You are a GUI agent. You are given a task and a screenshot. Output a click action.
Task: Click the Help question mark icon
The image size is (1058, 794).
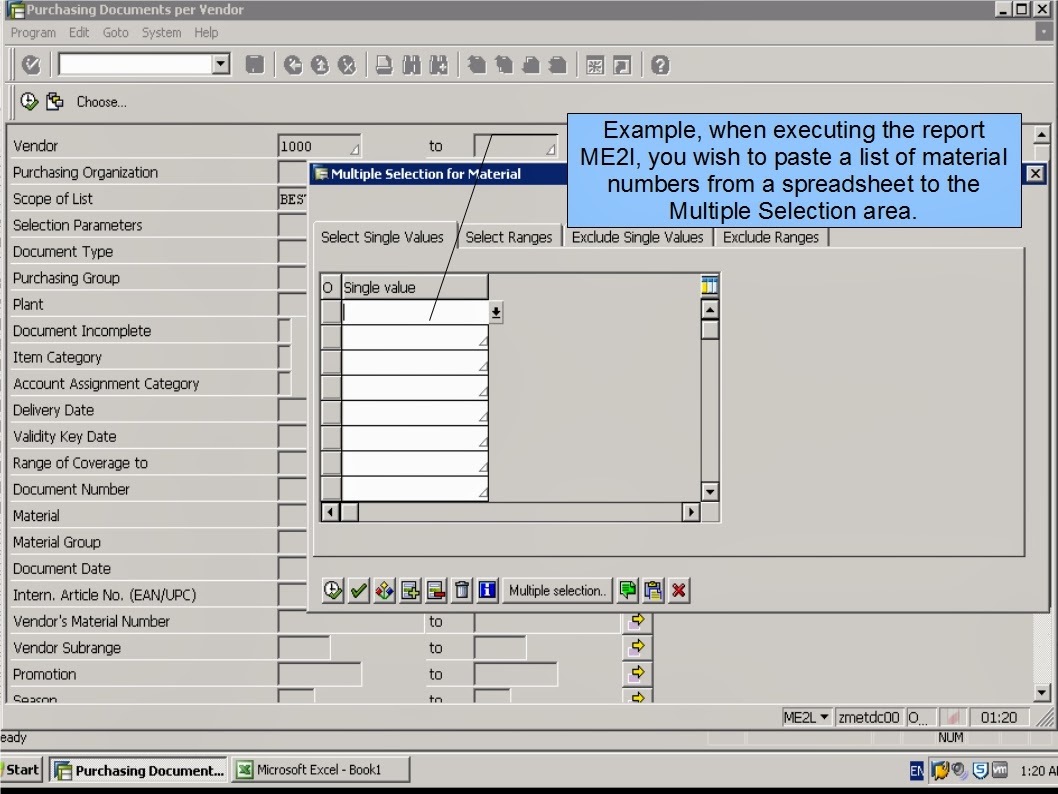click(658, 67)
